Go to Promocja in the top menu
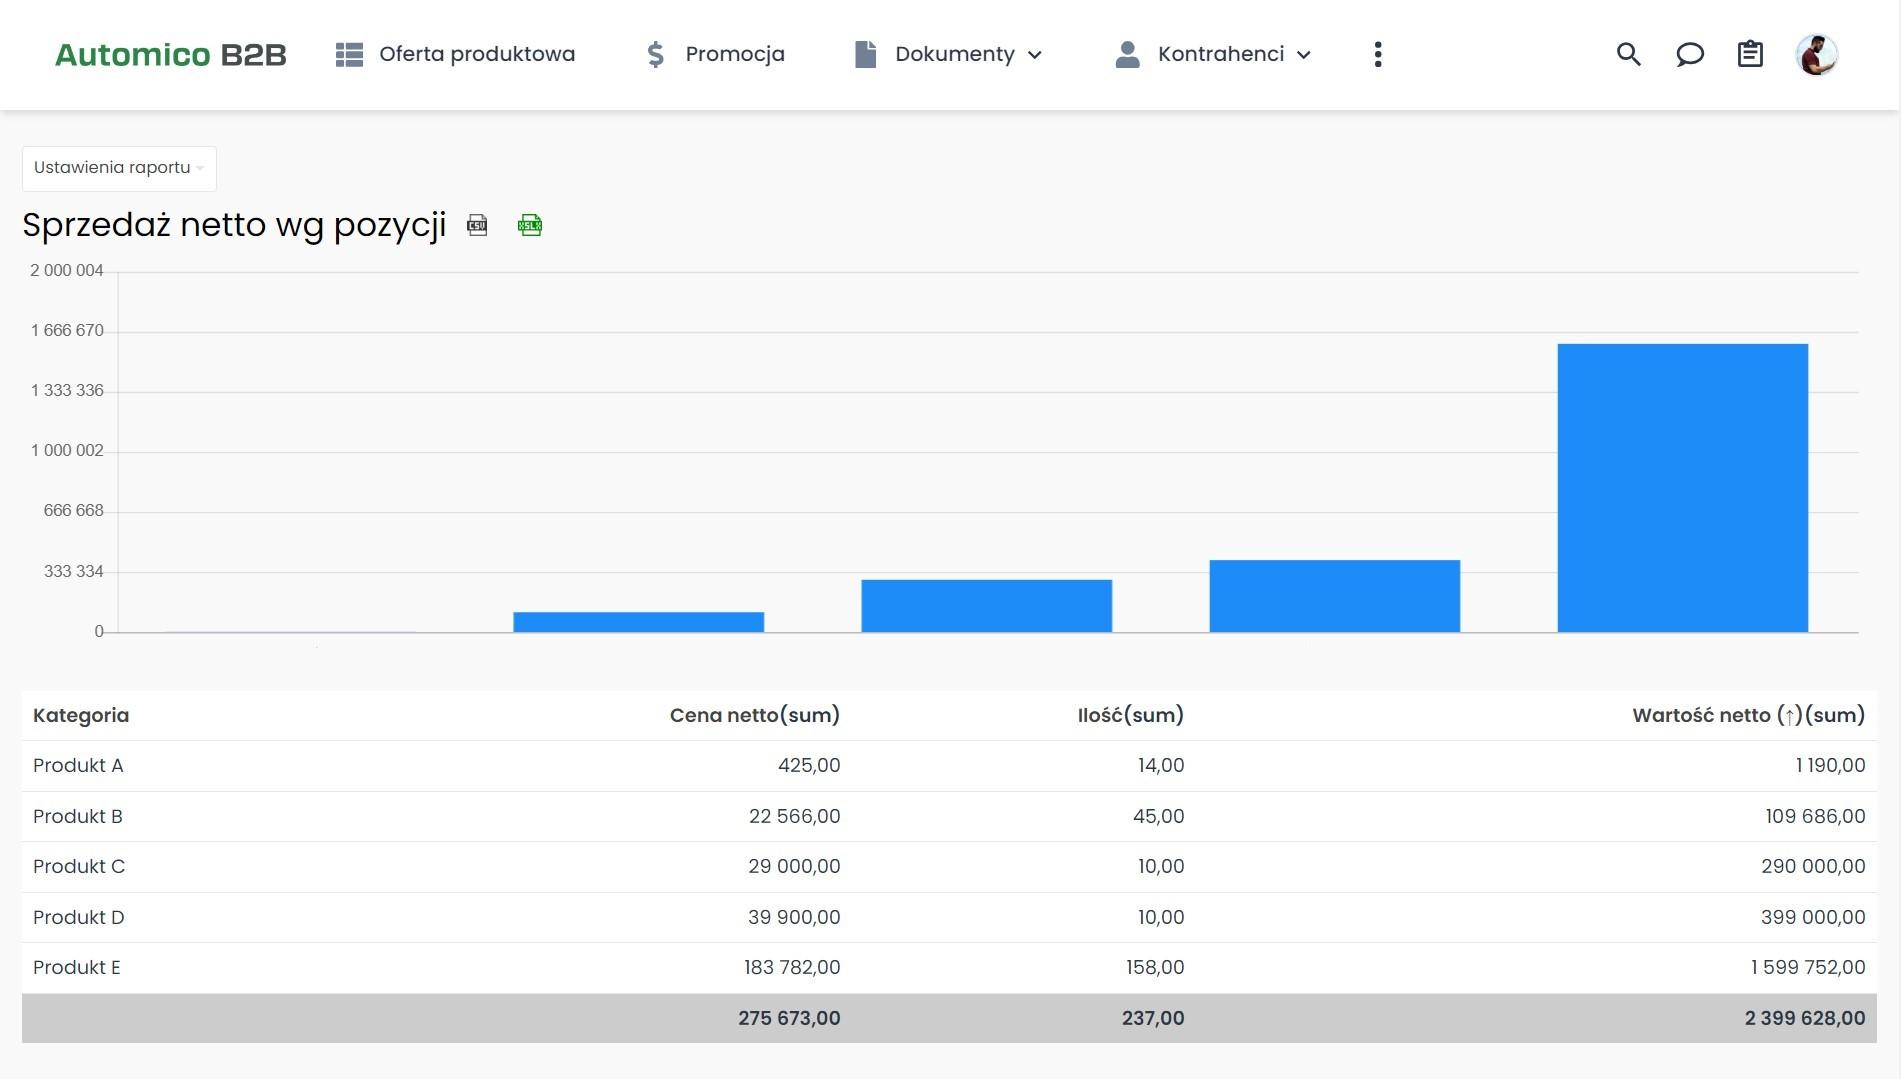Screen dimensions: 1901x1079 (x=734, y=54)
